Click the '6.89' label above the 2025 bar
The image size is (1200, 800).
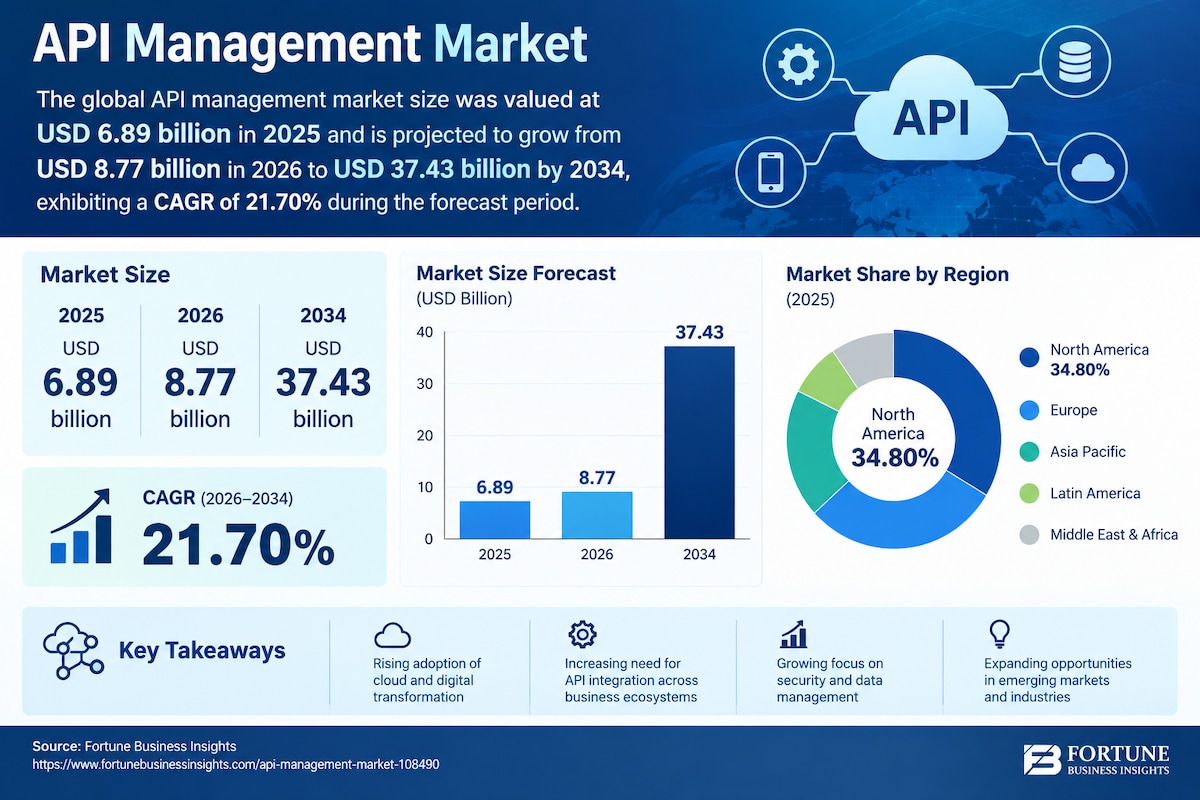tap(495, 487)
